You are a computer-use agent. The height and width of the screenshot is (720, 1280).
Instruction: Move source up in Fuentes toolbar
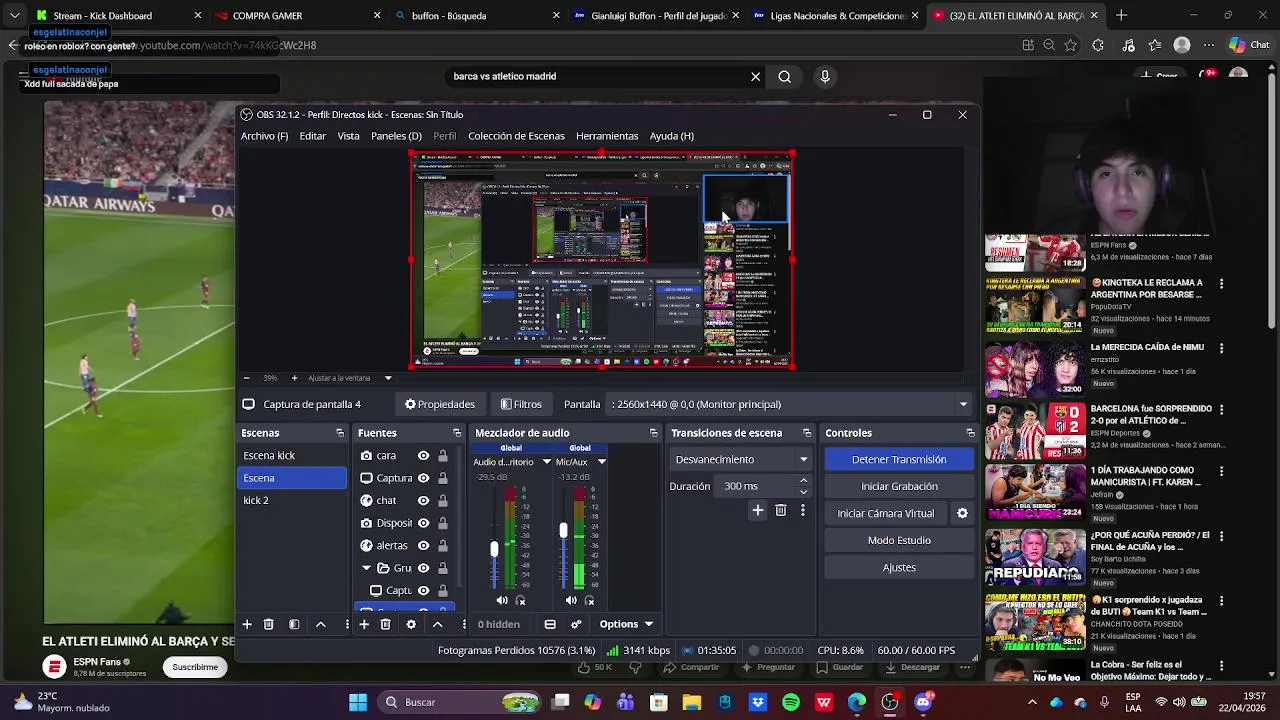pos(437,624)
